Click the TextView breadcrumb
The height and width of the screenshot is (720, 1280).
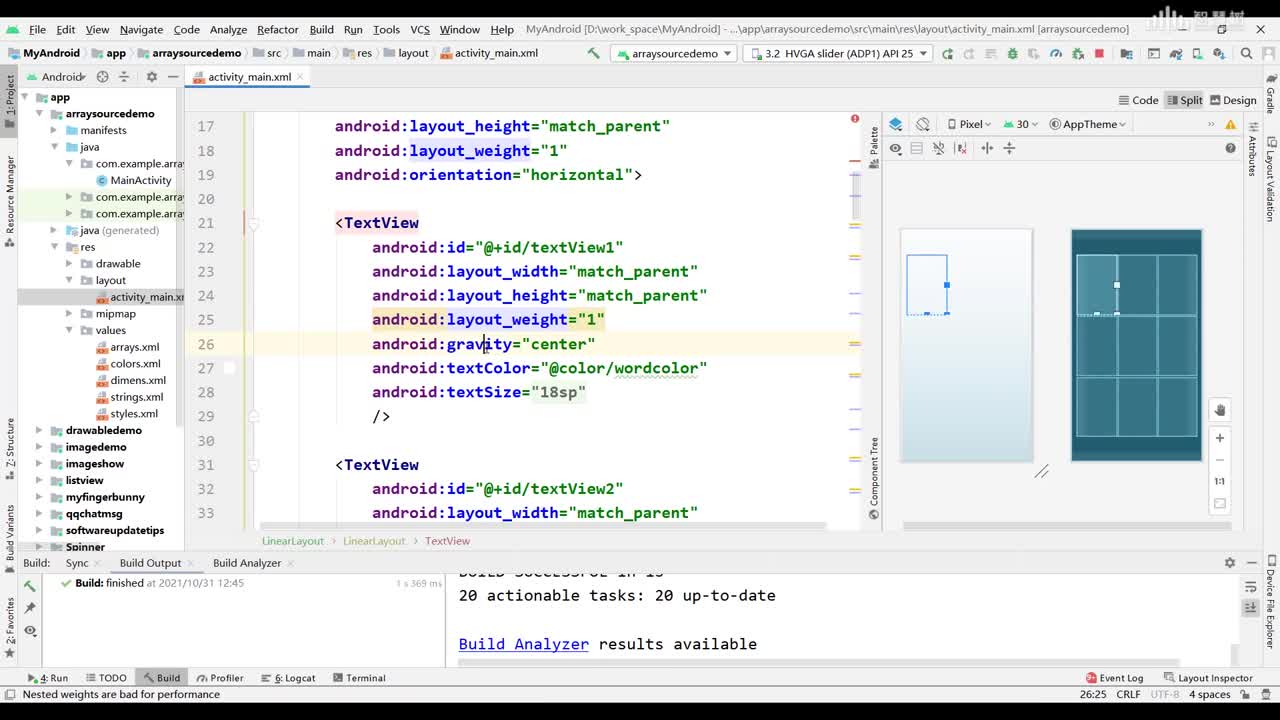pyautogui.click(x=447, y=541)
